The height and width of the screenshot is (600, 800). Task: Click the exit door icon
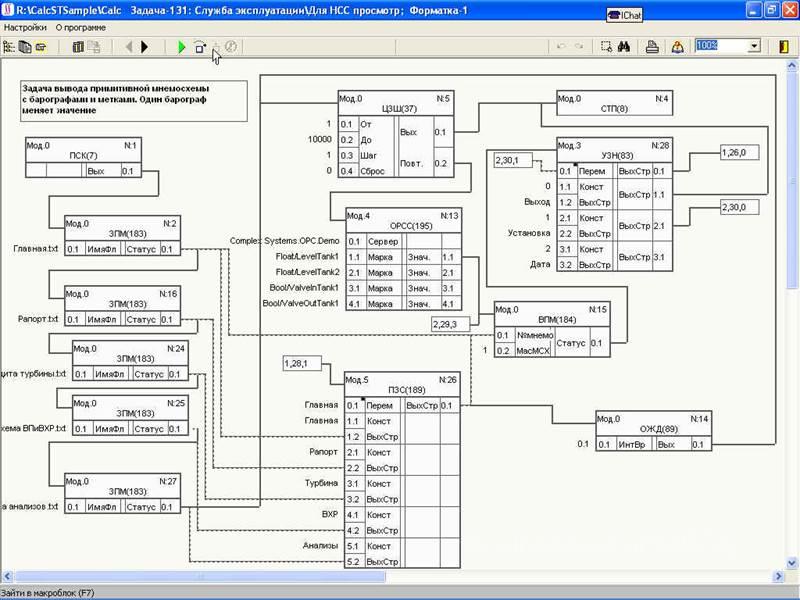pos(782,46)
